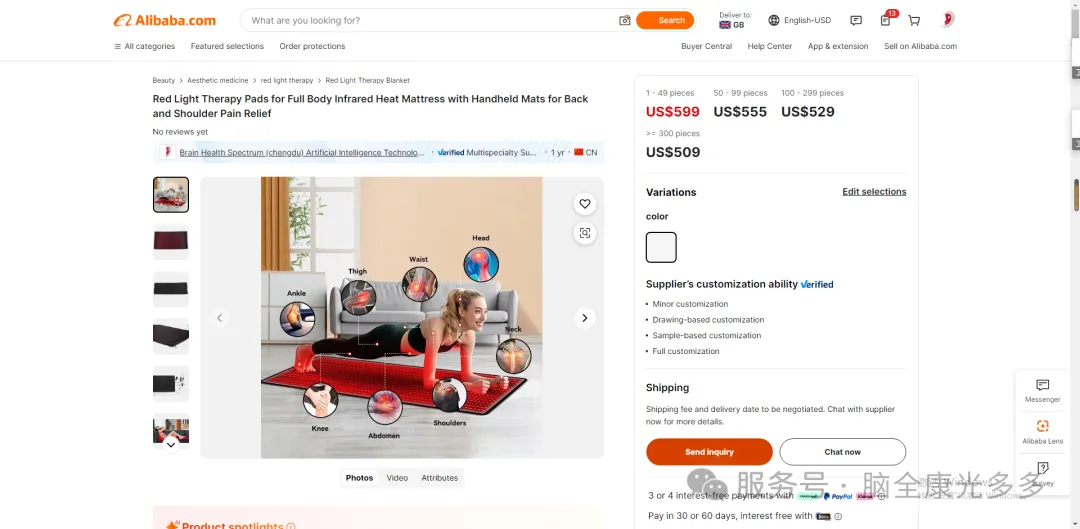
Task: Select the white color swatch variation
Action: pos(661,247)
